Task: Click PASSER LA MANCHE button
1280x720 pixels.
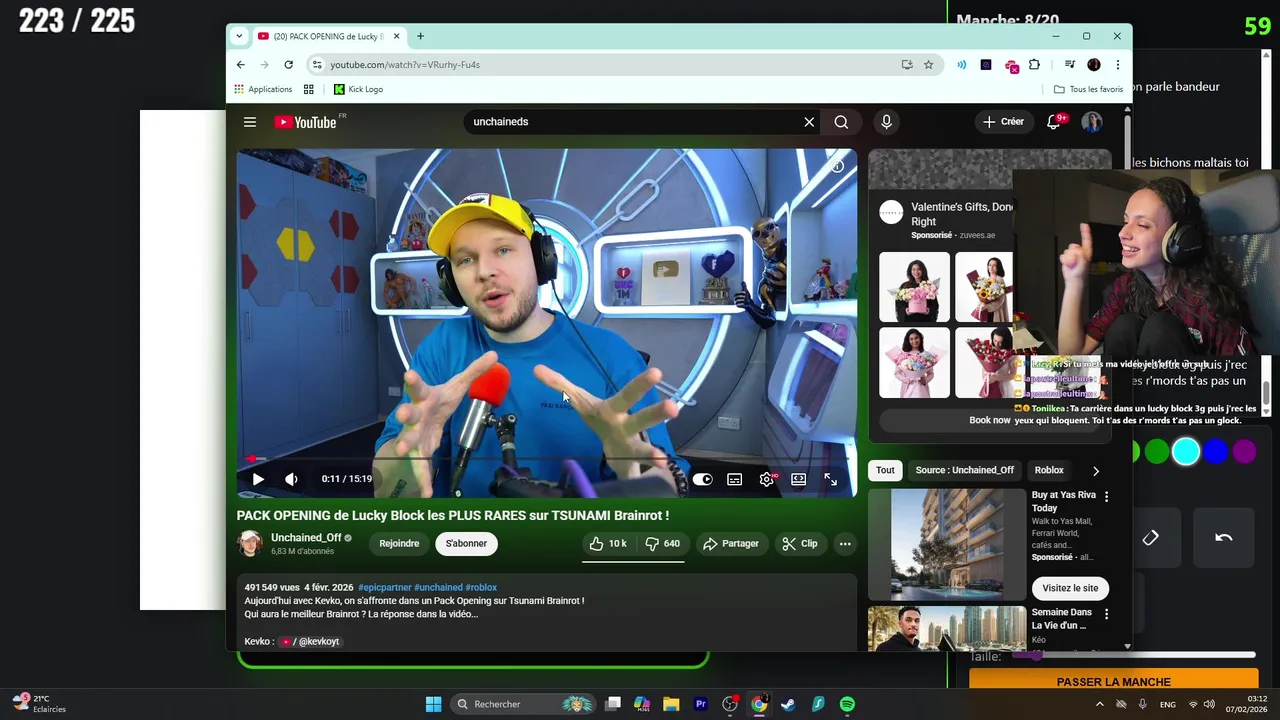Action: coord(1113,682)
